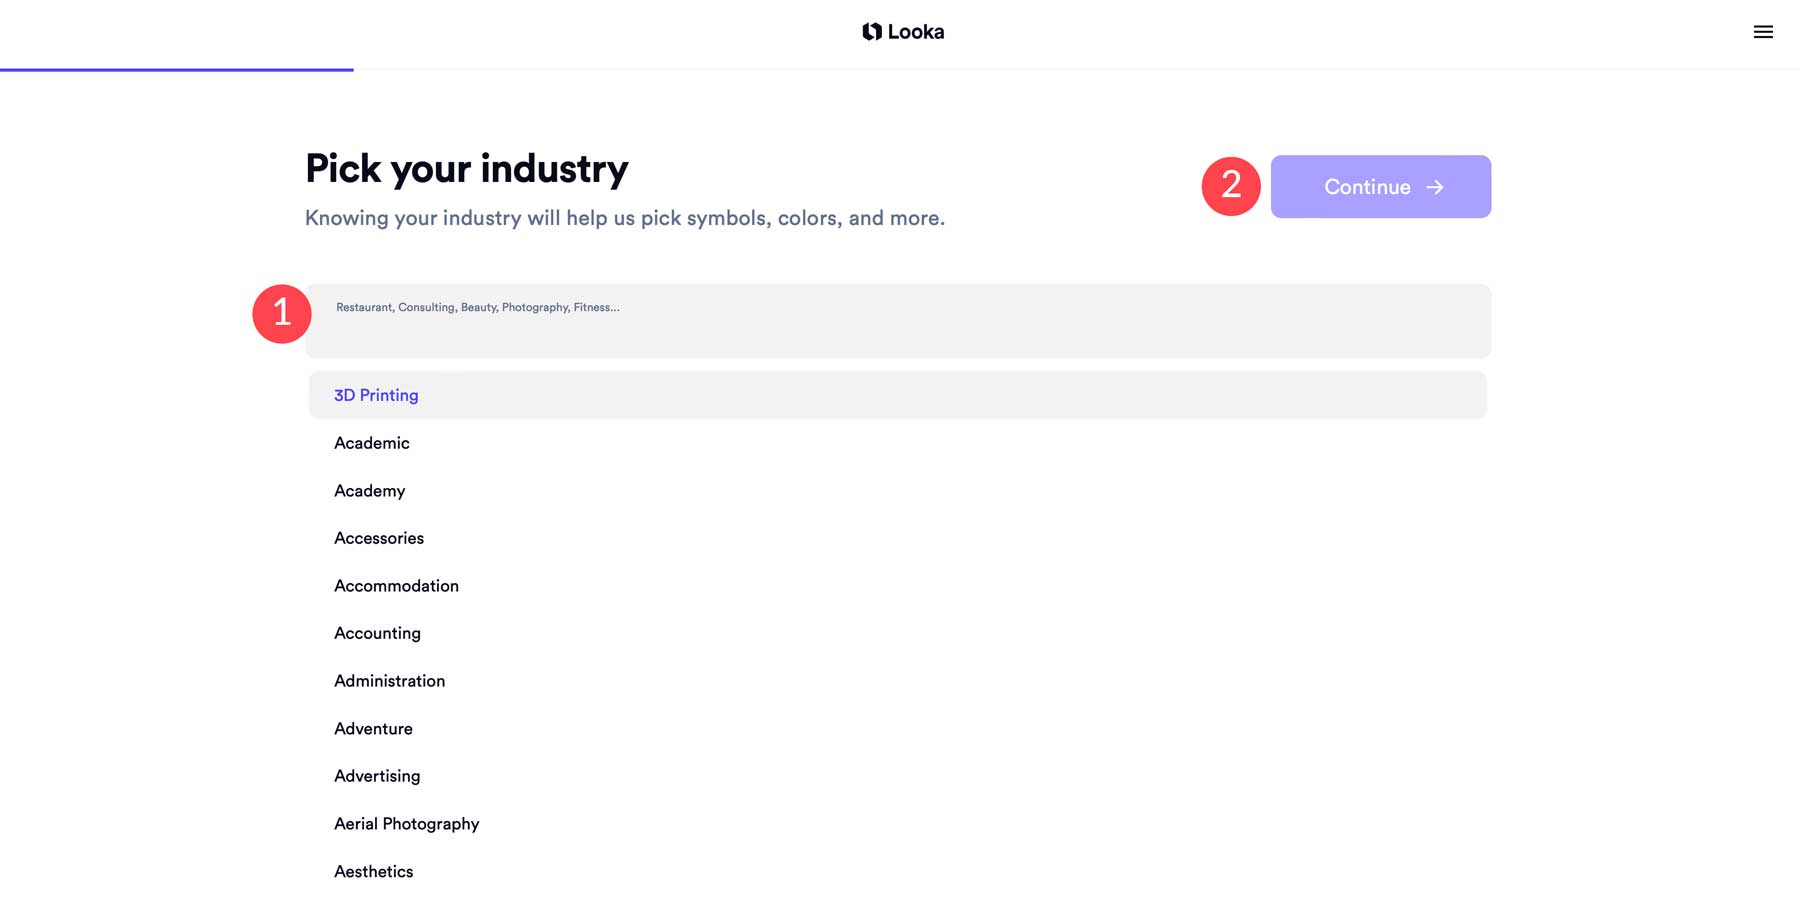Click the Pick your industry heading
Screen dimensions: 1800x899
(466, 169)
